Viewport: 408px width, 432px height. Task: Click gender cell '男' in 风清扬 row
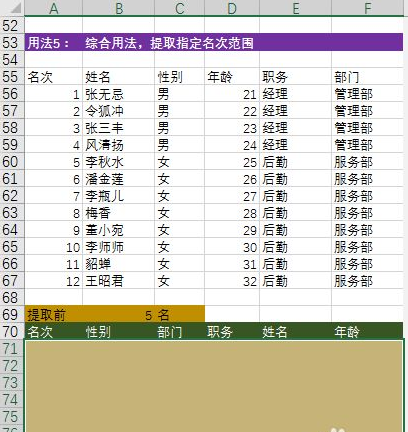pos(179,144)
